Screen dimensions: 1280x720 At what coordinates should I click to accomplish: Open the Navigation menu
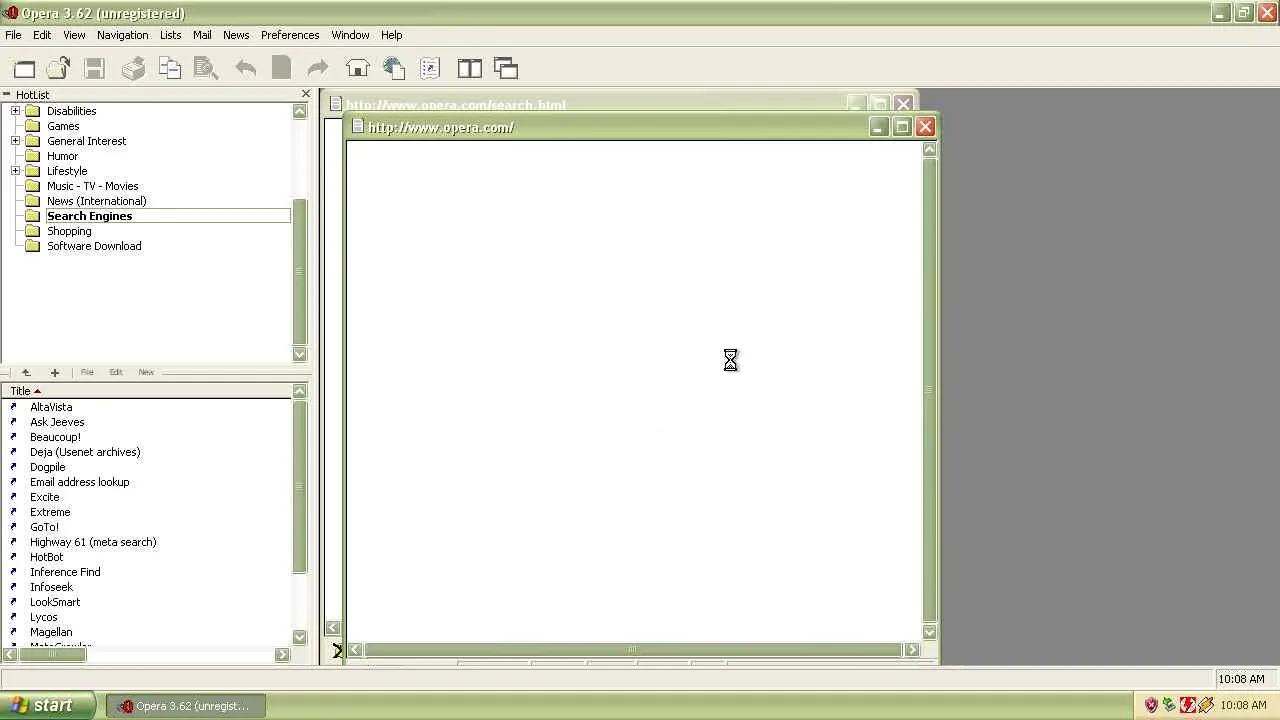122,35
